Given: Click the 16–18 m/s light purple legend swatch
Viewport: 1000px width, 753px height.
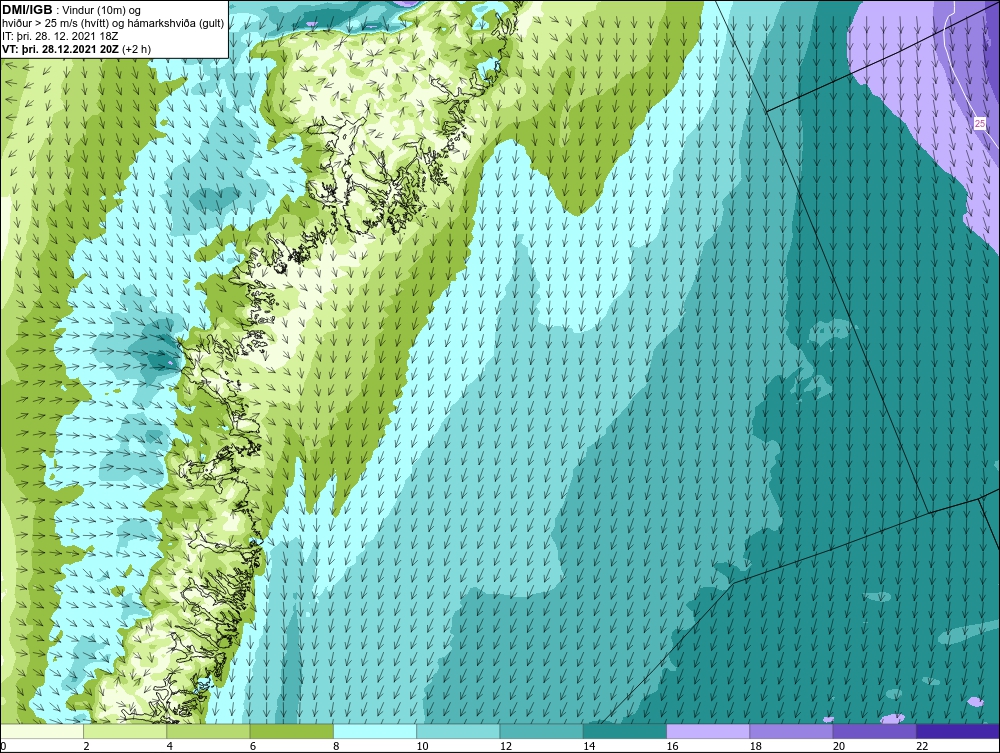Looking at the screenshot, I should 708,731.
